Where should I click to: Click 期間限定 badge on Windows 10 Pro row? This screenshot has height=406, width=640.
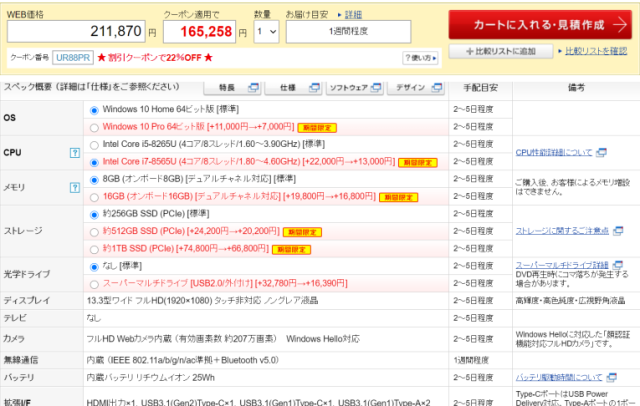317,128
